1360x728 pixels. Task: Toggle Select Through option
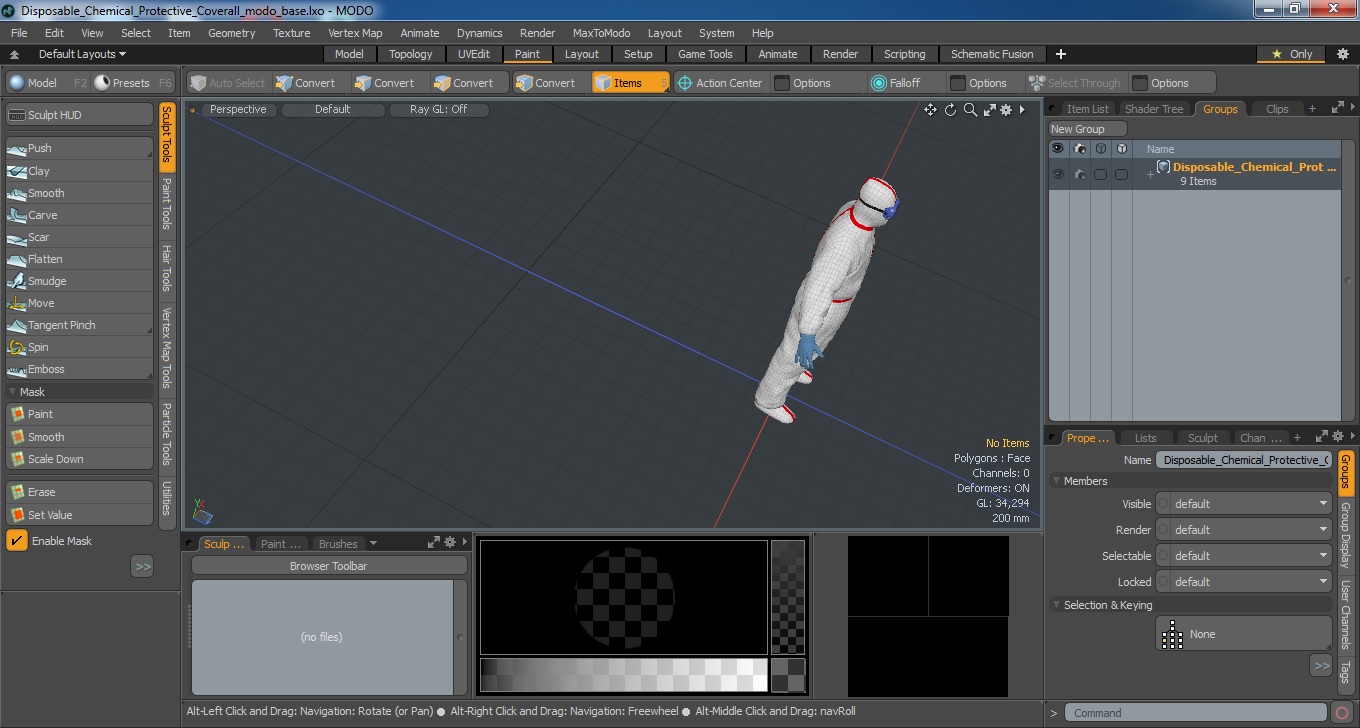(x=1075, y=83)
